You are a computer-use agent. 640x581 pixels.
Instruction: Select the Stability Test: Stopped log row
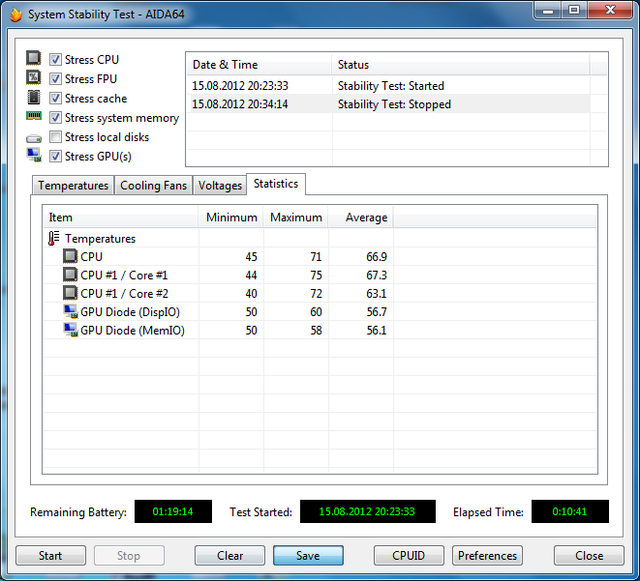pos(395,104)
